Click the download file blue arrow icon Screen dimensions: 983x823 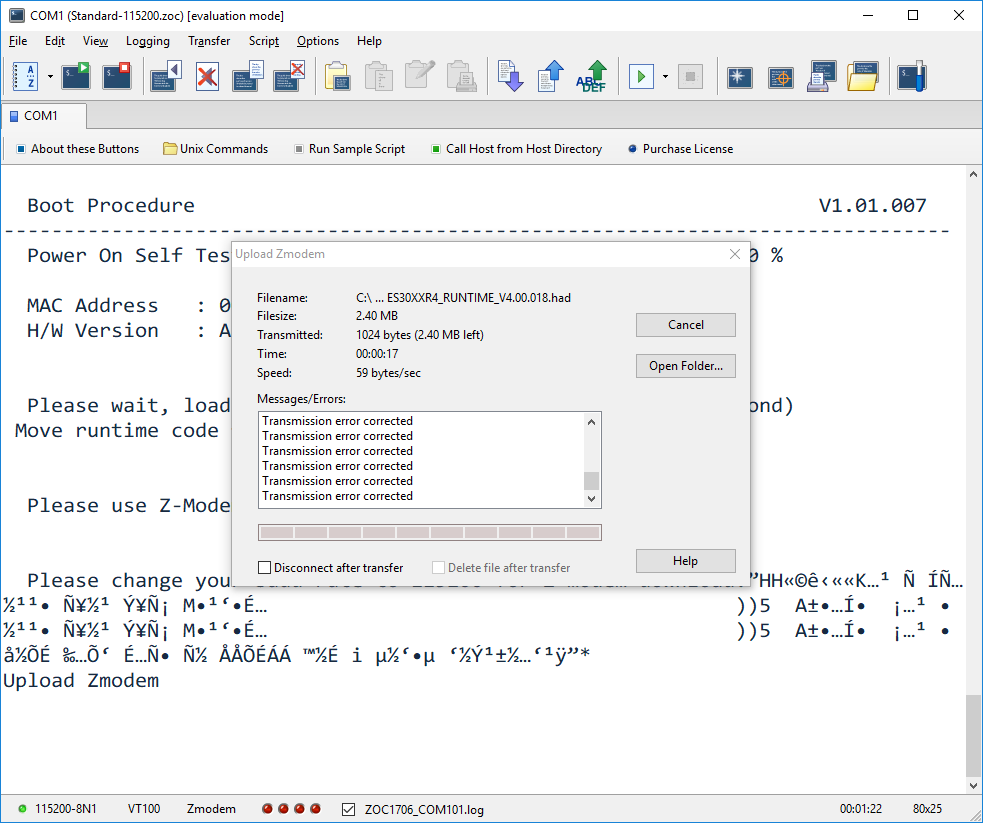pos(510,76)
